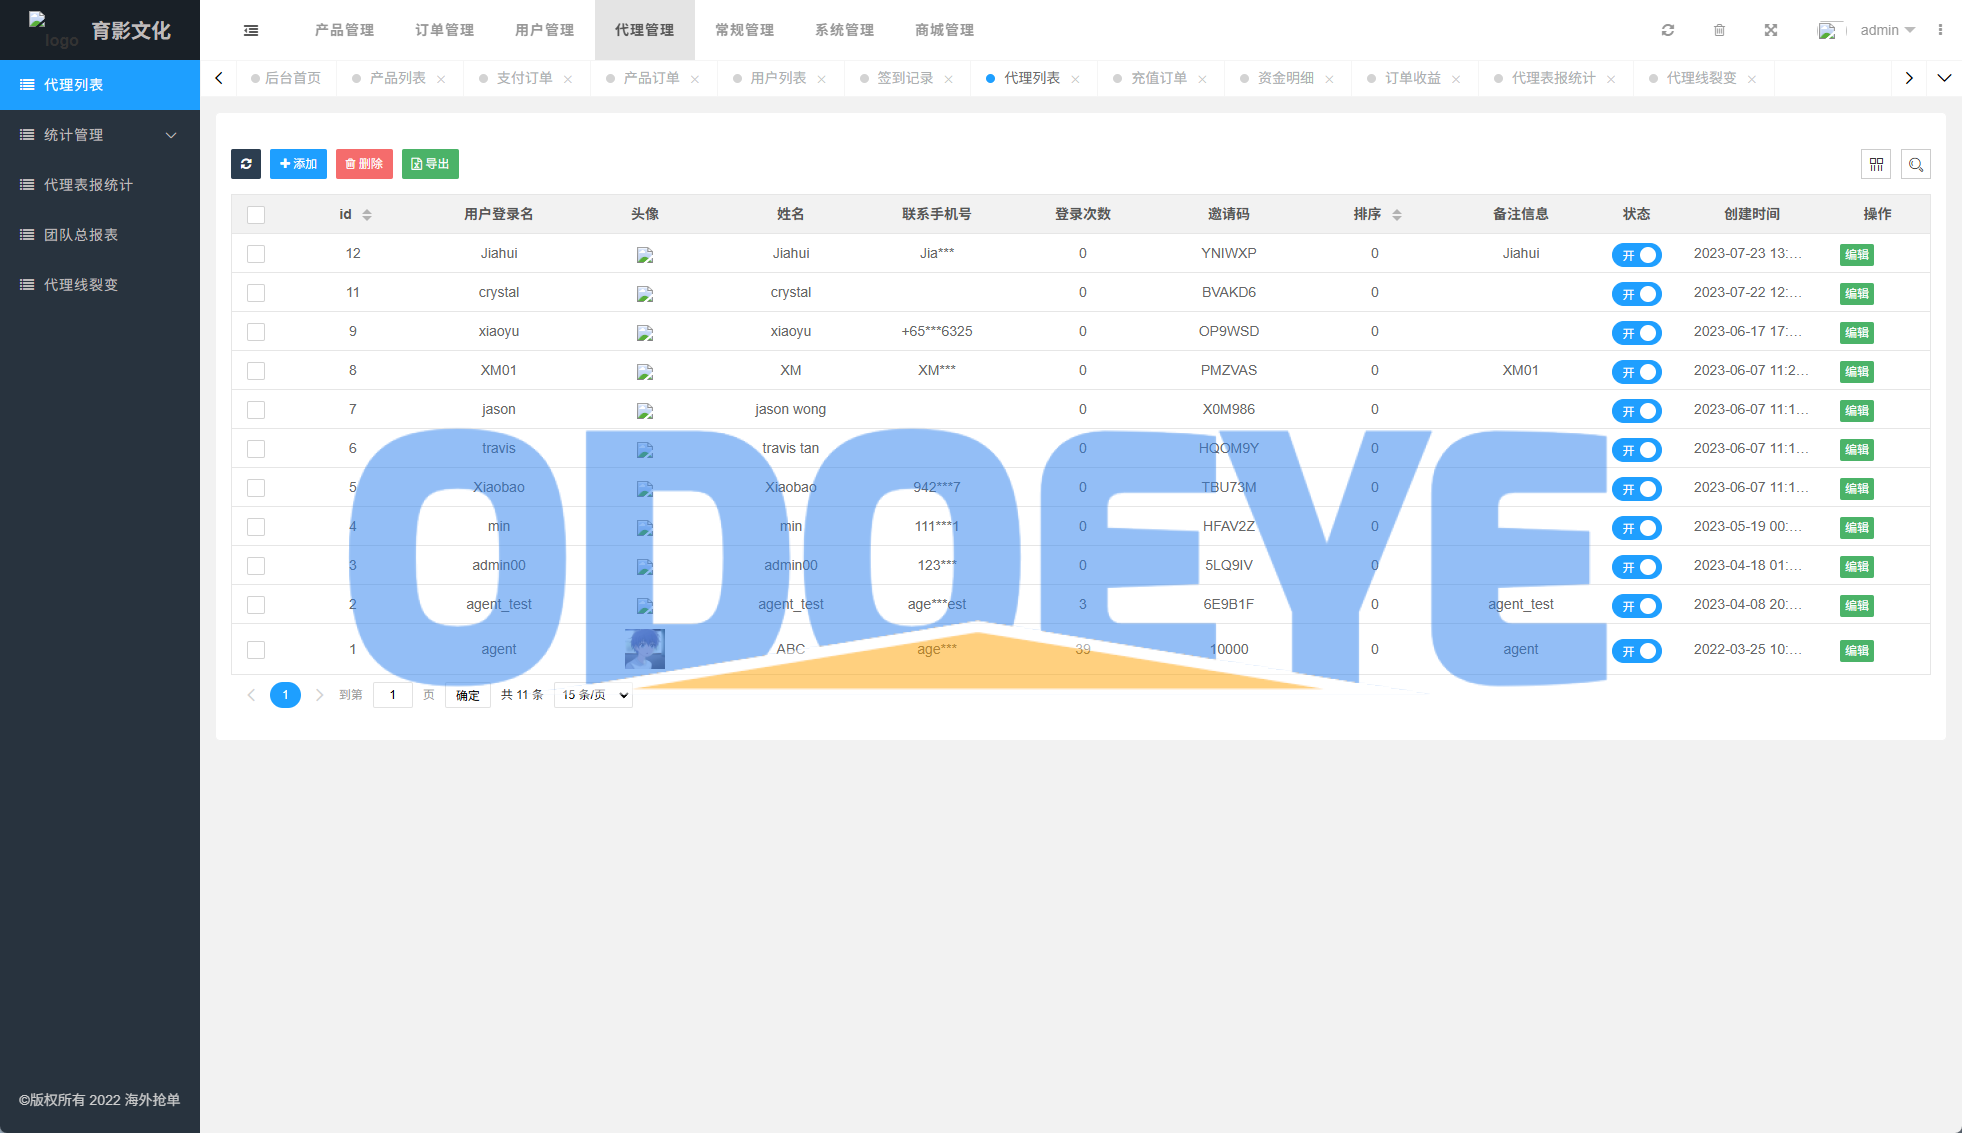The height and width of the screenshot is (1133, 1962).
Task: Click the trash cache-clear icon in header
Action: coord(1719,30)
